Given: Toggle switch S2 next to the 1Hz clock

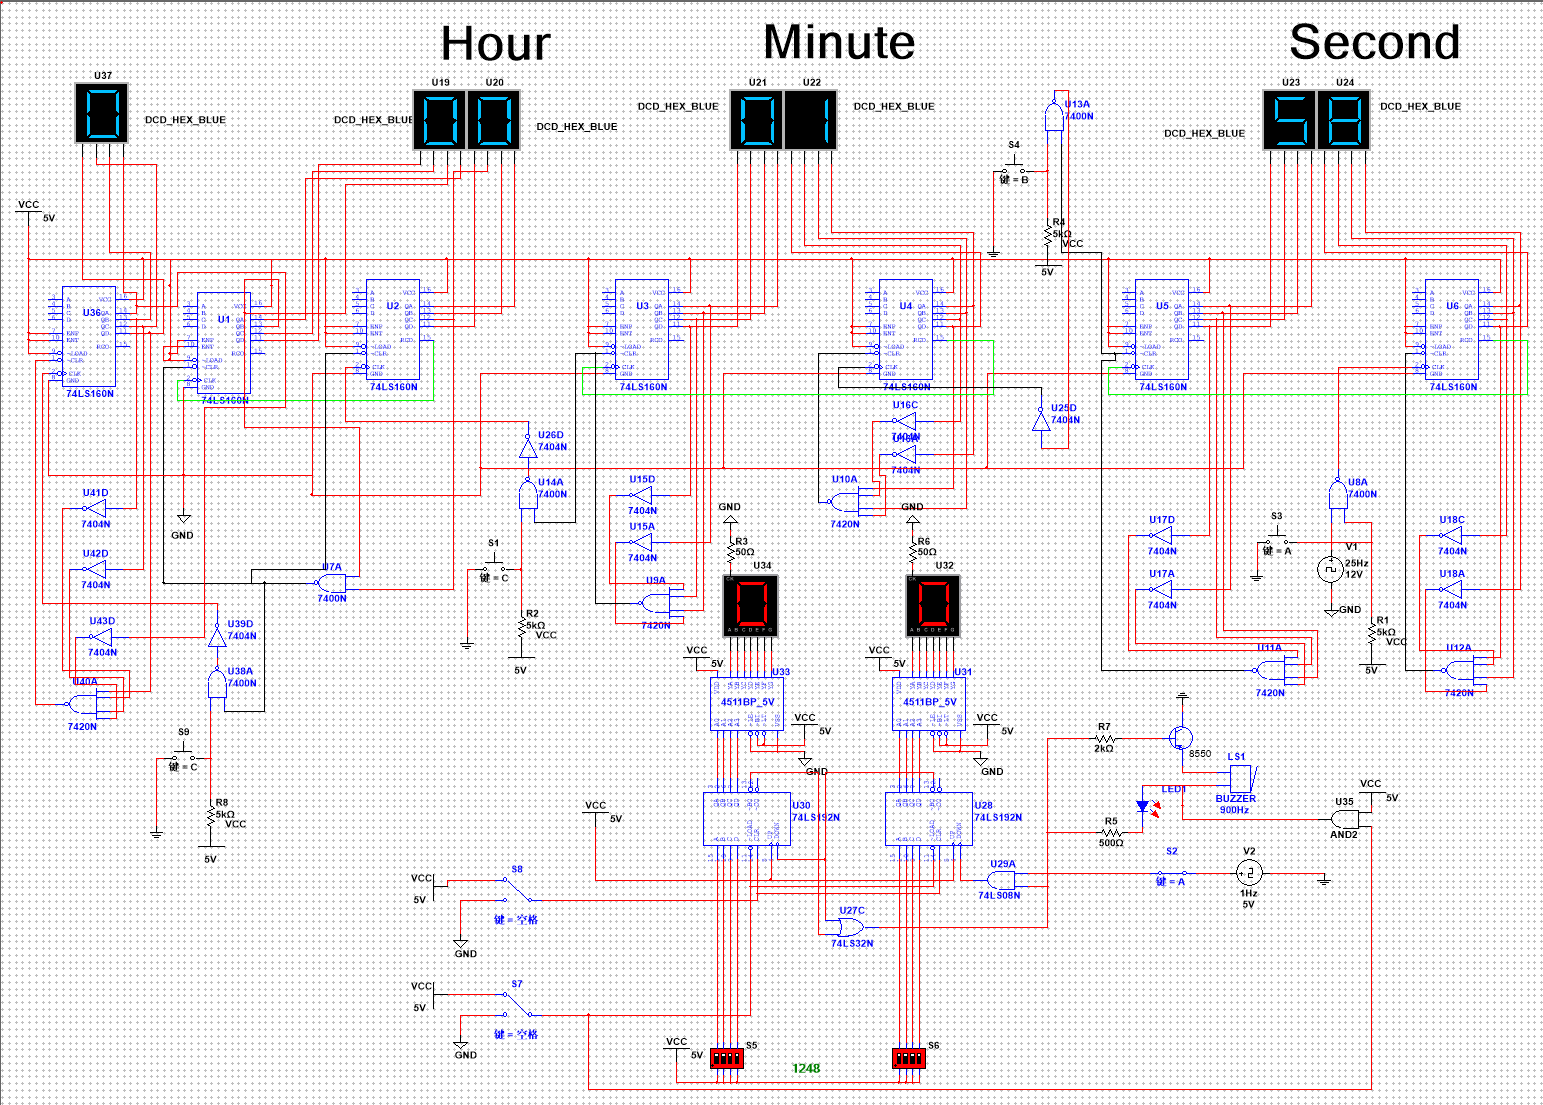Looking at the screenshot, I should [x=1172, y=873].
